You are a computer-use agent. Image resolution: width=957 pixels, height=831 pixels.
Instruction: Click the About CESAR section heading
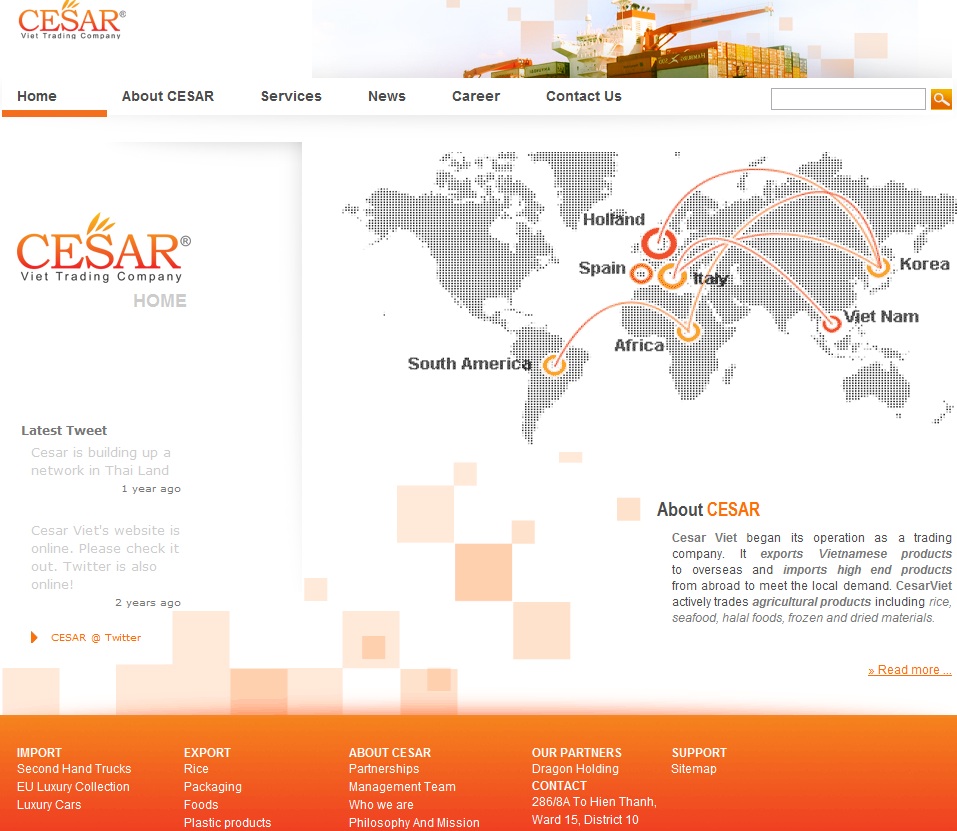pyautogui.click(x=708, y=509)
